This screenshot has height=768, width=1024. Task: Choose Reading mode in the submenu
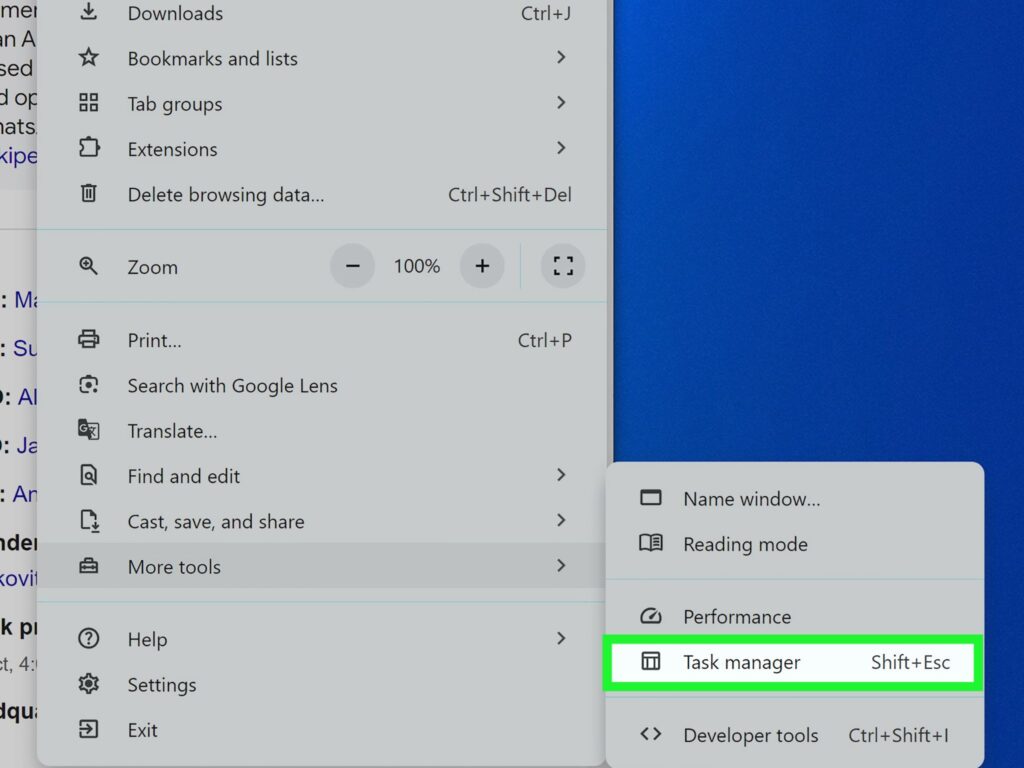coord(745,544)
